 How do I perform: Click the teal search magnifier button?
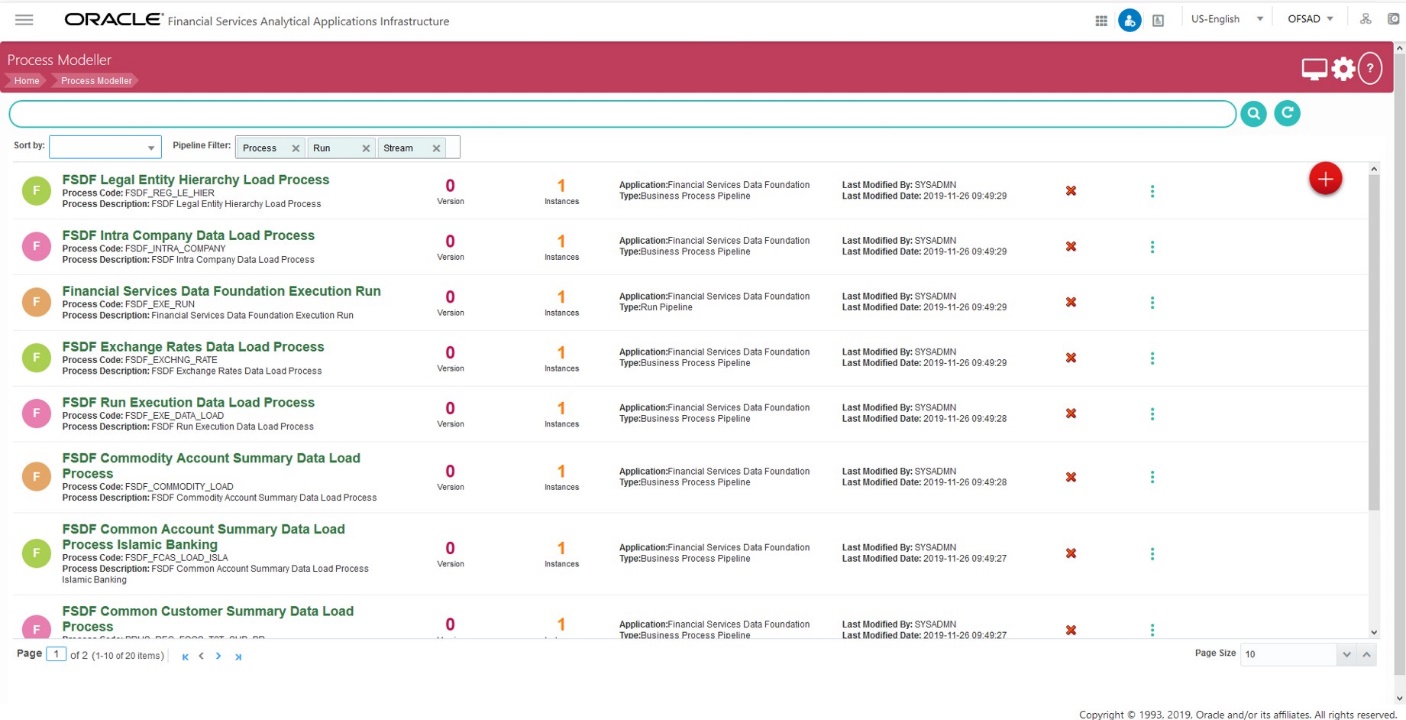(x=1253, y=114)
